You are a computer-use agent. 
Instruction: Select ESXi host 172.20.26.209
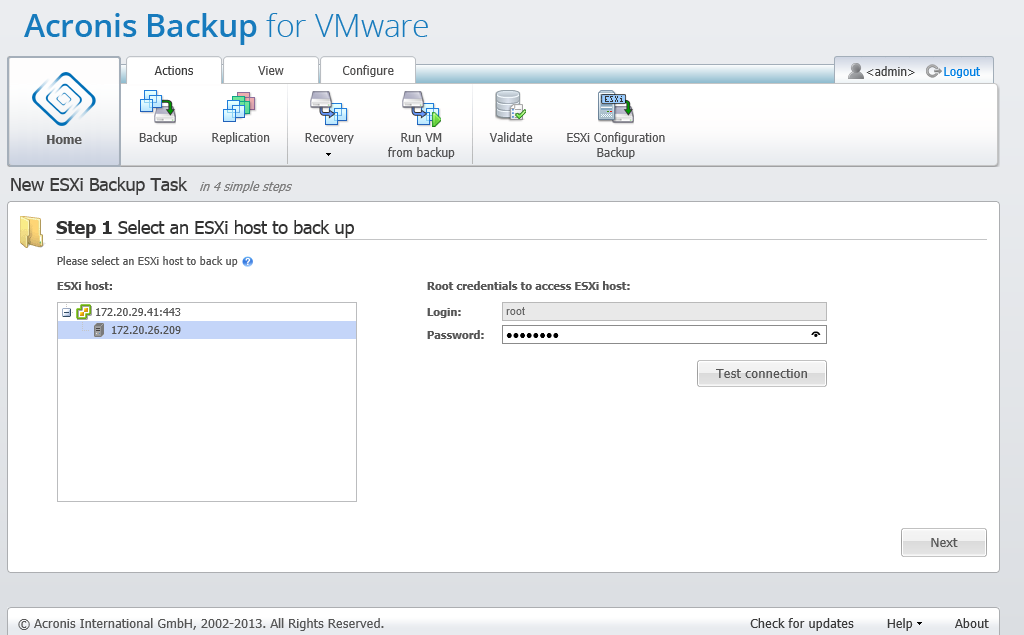pos(207,330)
